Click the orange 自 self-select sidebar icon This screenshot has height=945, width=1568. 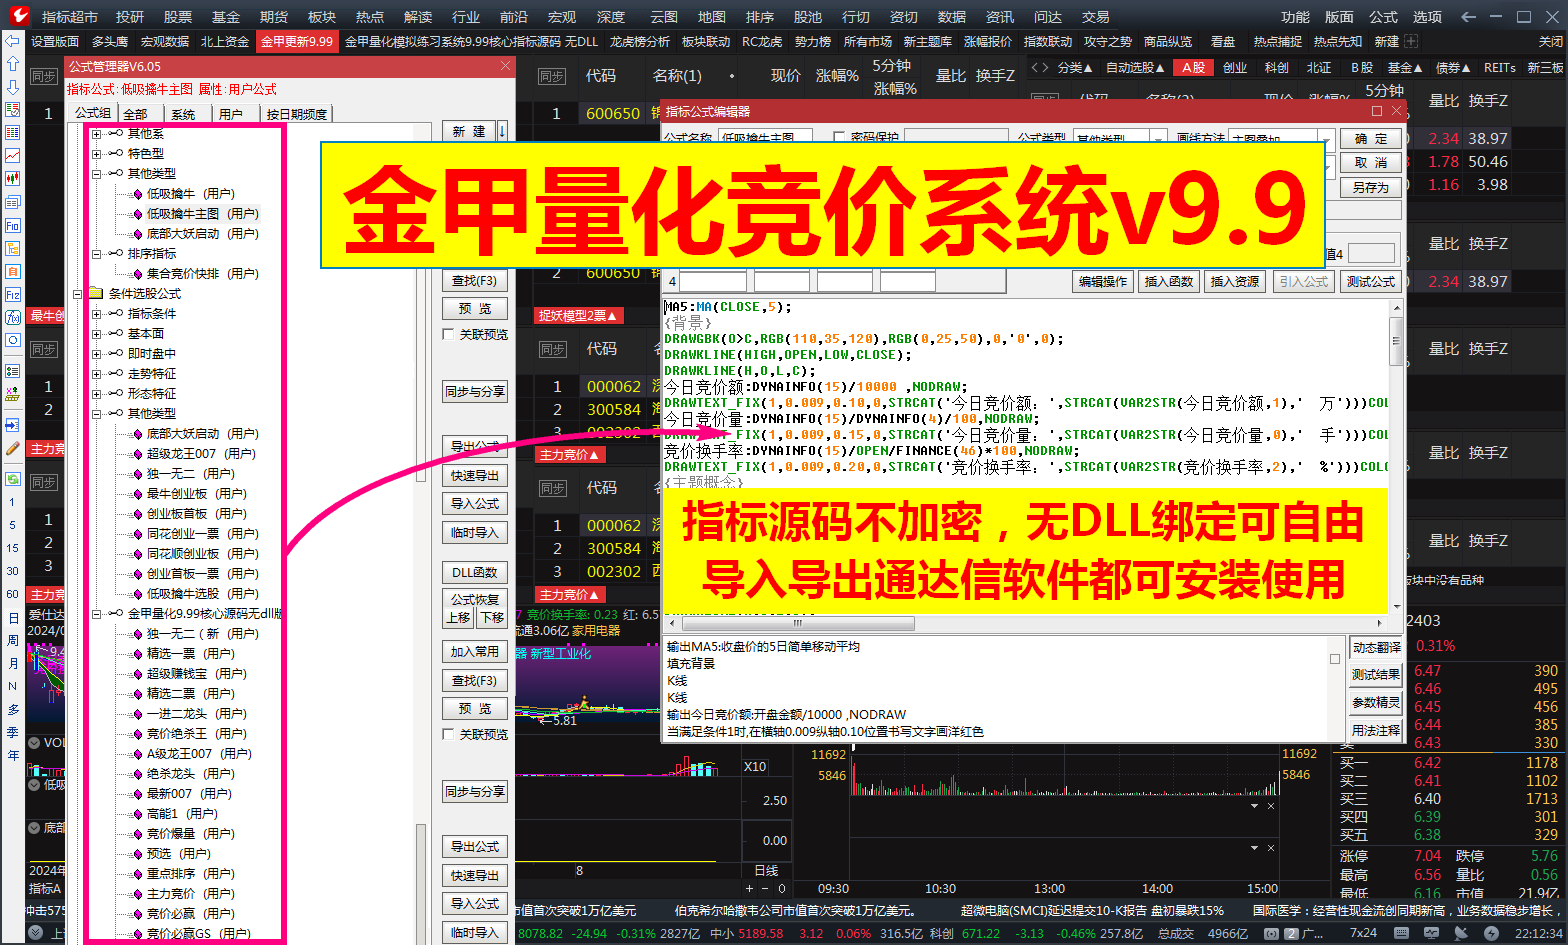pyautogui.click(x=12, y=271)
